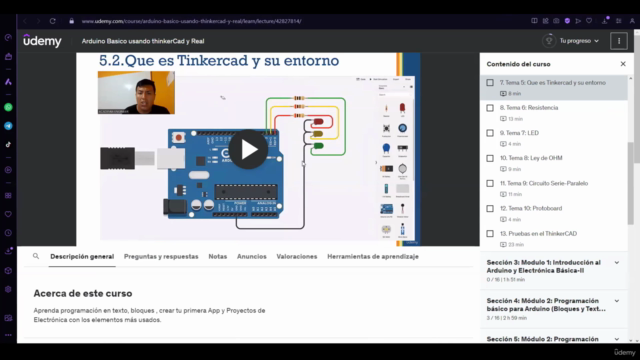Click the split-screen icon in the address bar

(x=534, y=21)
